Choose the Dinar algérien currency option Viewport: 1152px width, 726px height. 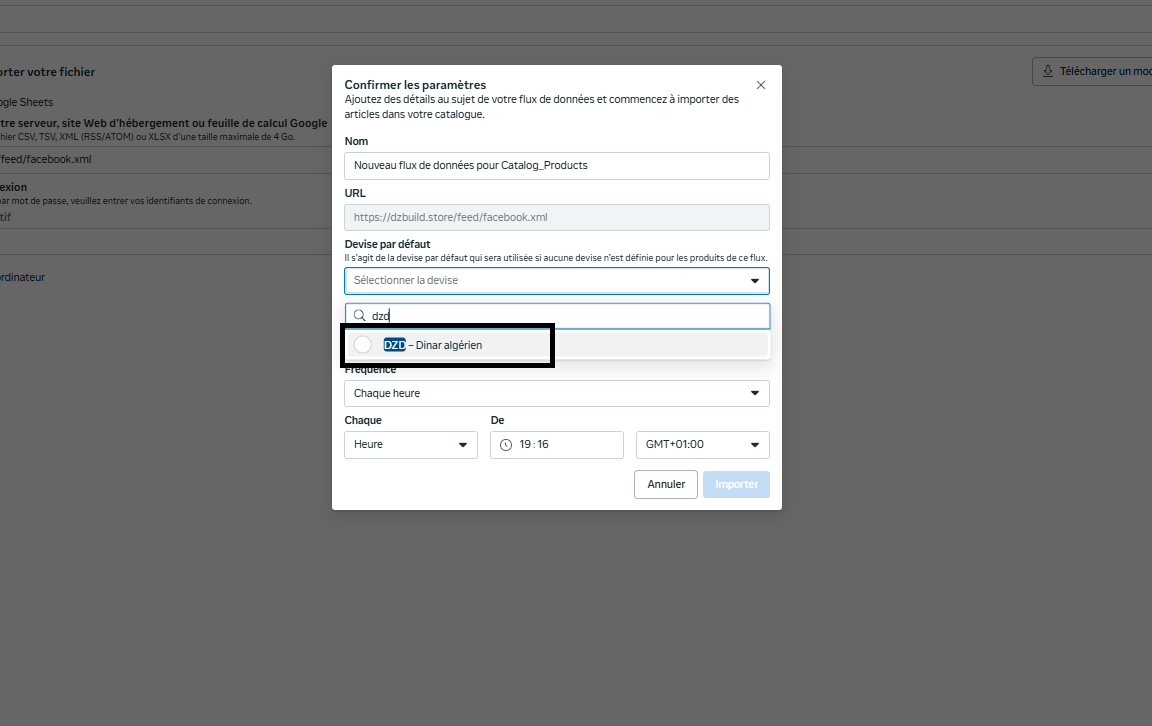446,345
